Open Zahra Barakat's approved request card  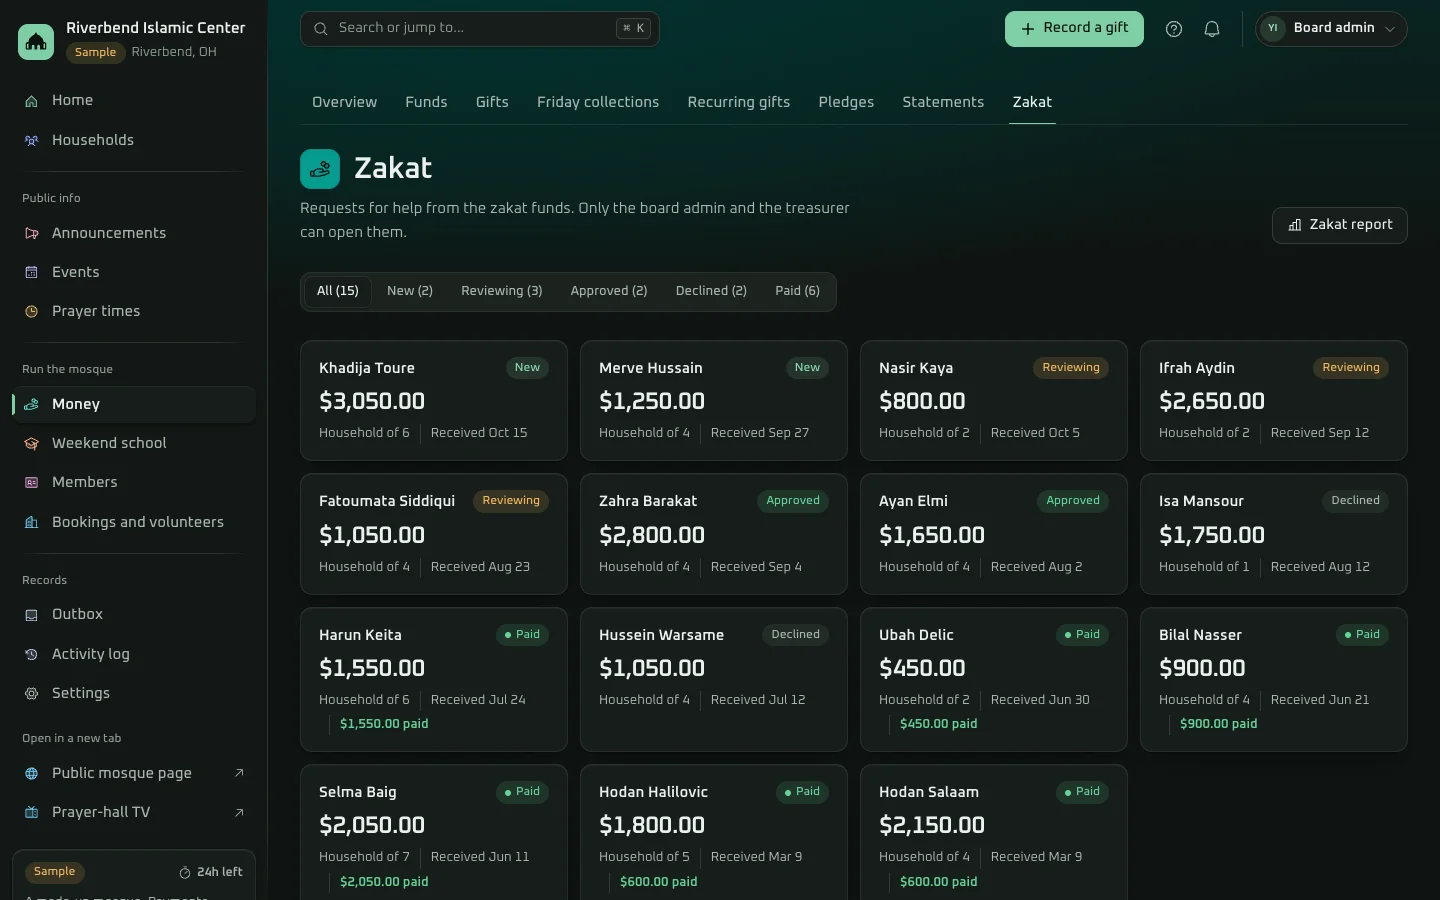coord(714,534)
